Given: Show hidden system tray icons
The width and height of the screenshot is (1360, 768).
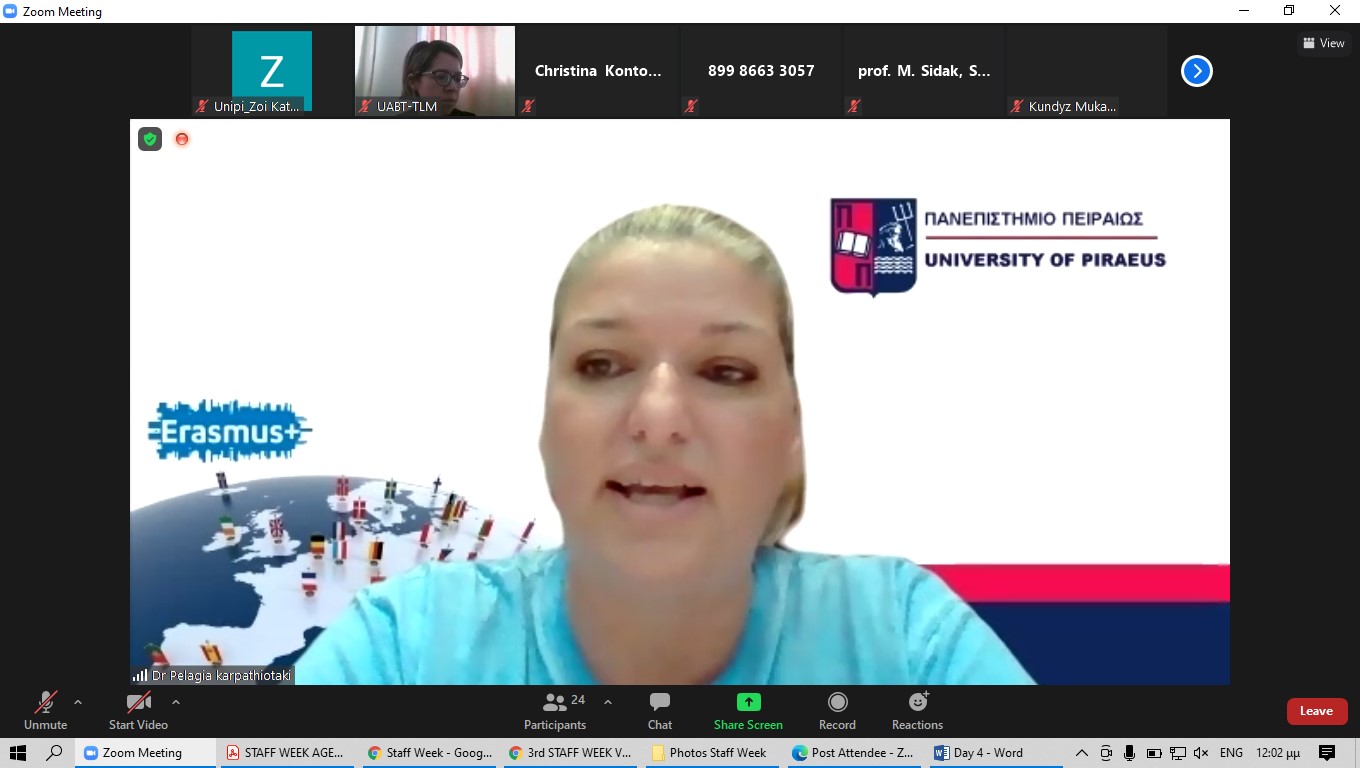Looking at the screenshot, I should click(1082, 753).
